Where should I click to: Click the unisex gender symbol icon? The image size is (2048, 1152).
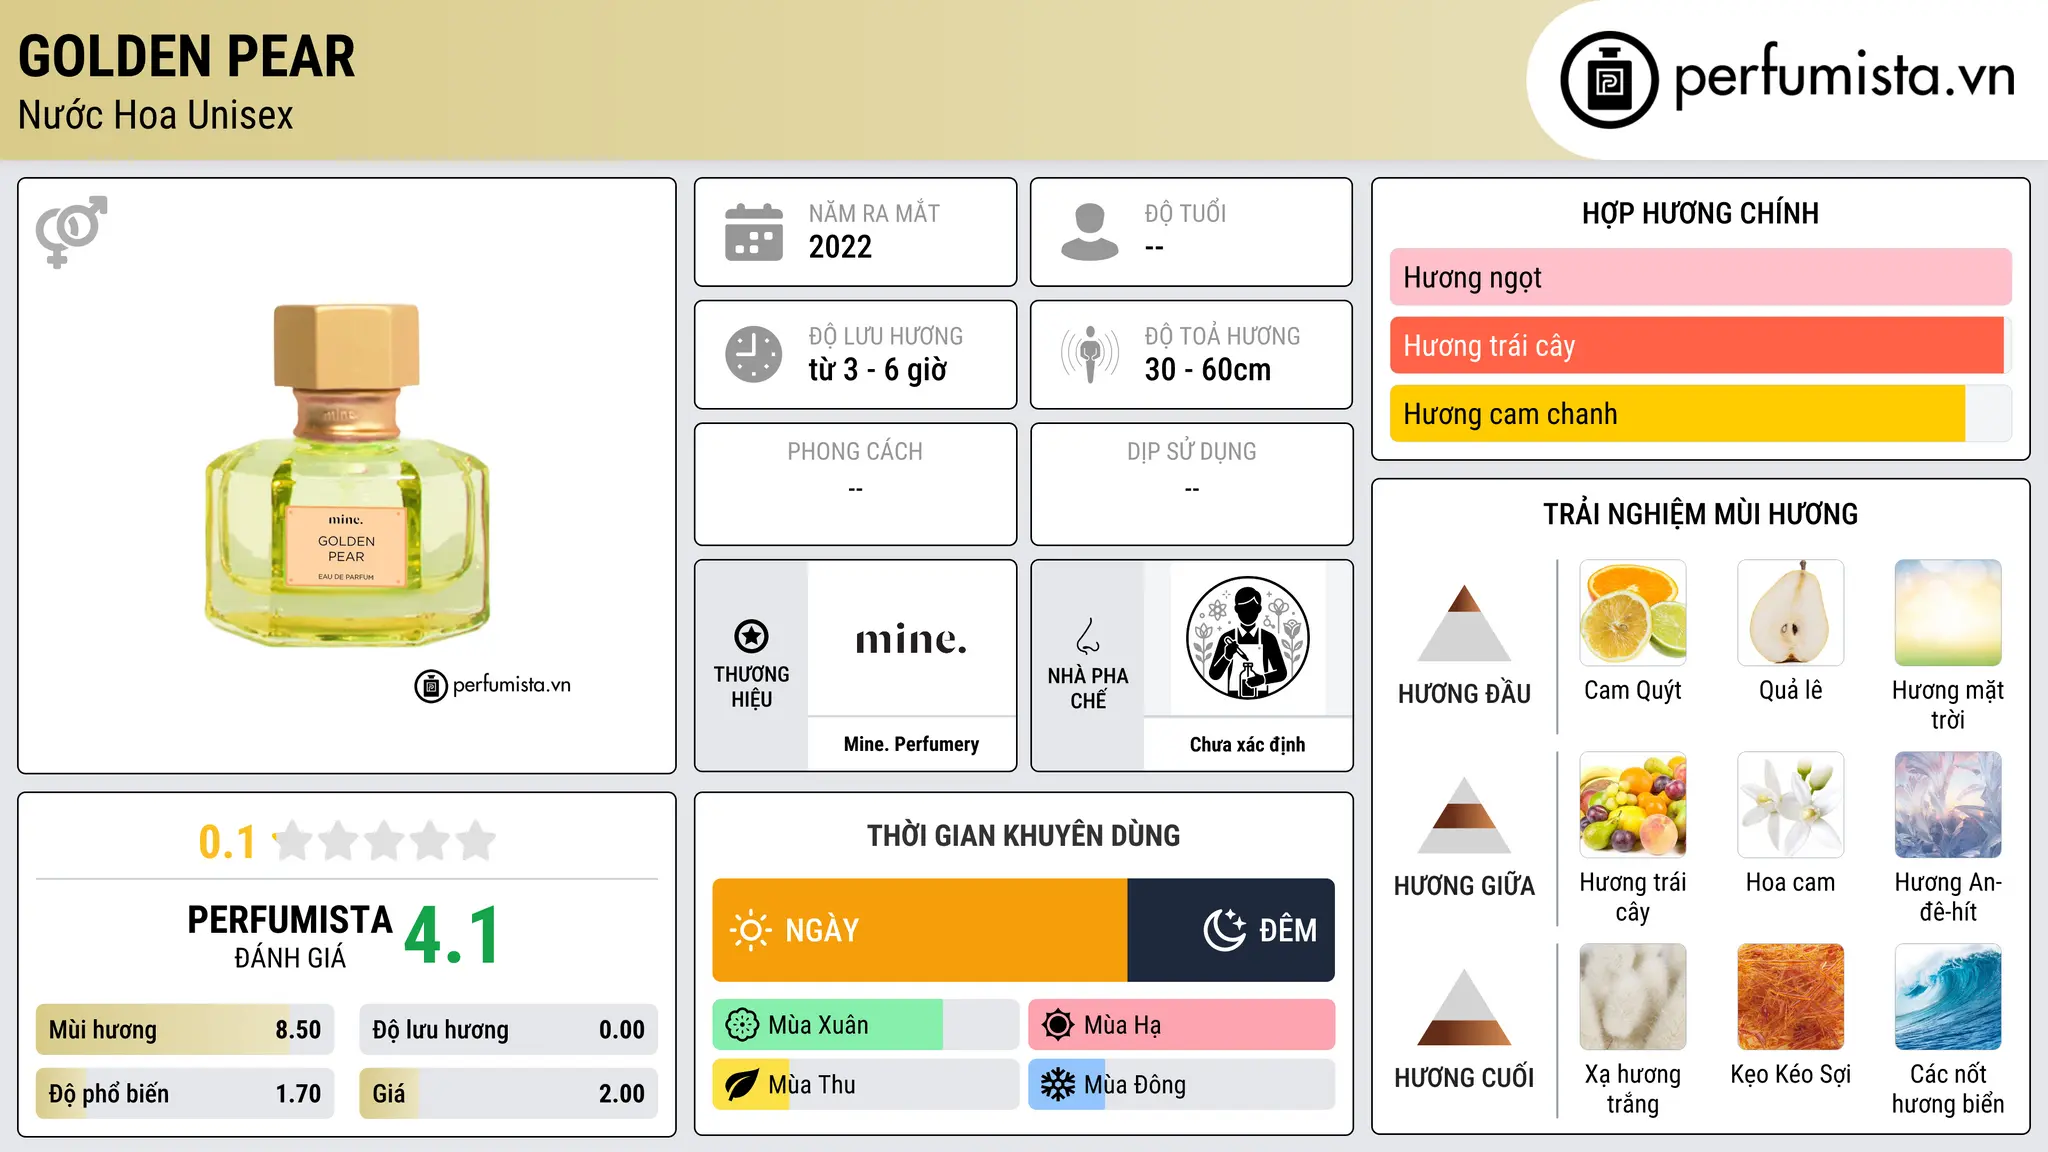click(71, 232)
